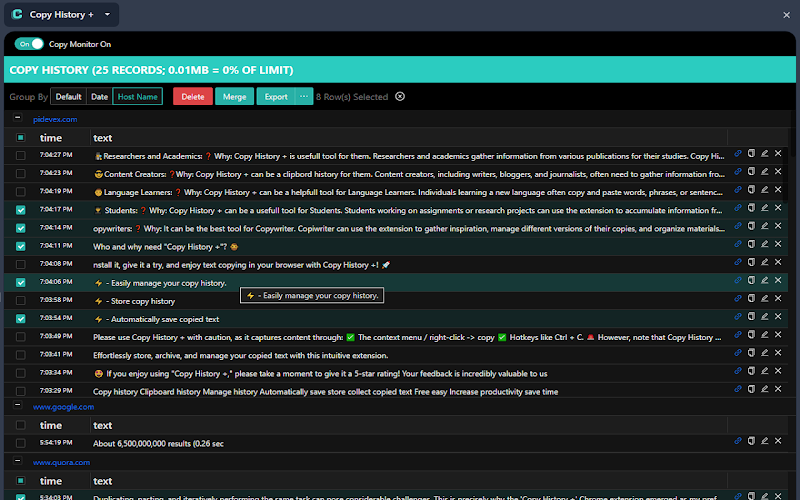Viewport: 800px width, 500px height.
Task: Open the pidevex.com host link
Action: [x=55, y=119]
